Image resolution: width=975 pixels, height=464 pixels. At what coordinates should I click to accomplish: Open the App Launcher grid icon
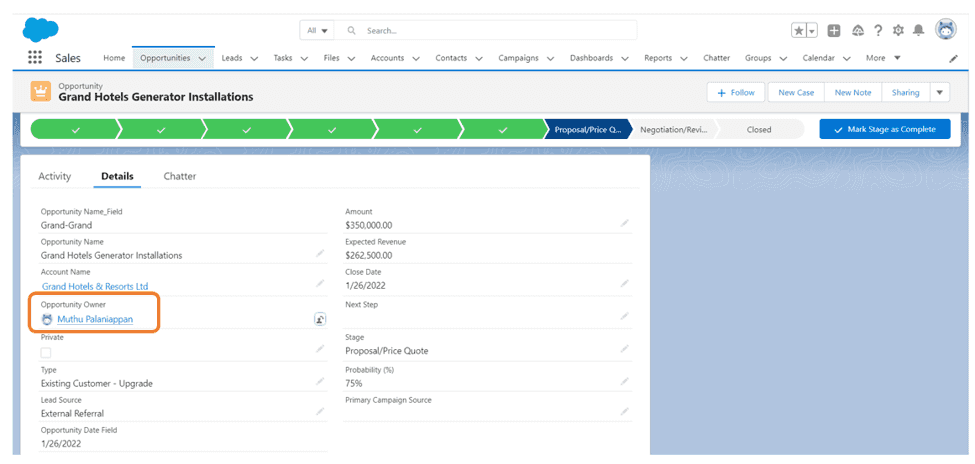(x=35, y=57)
